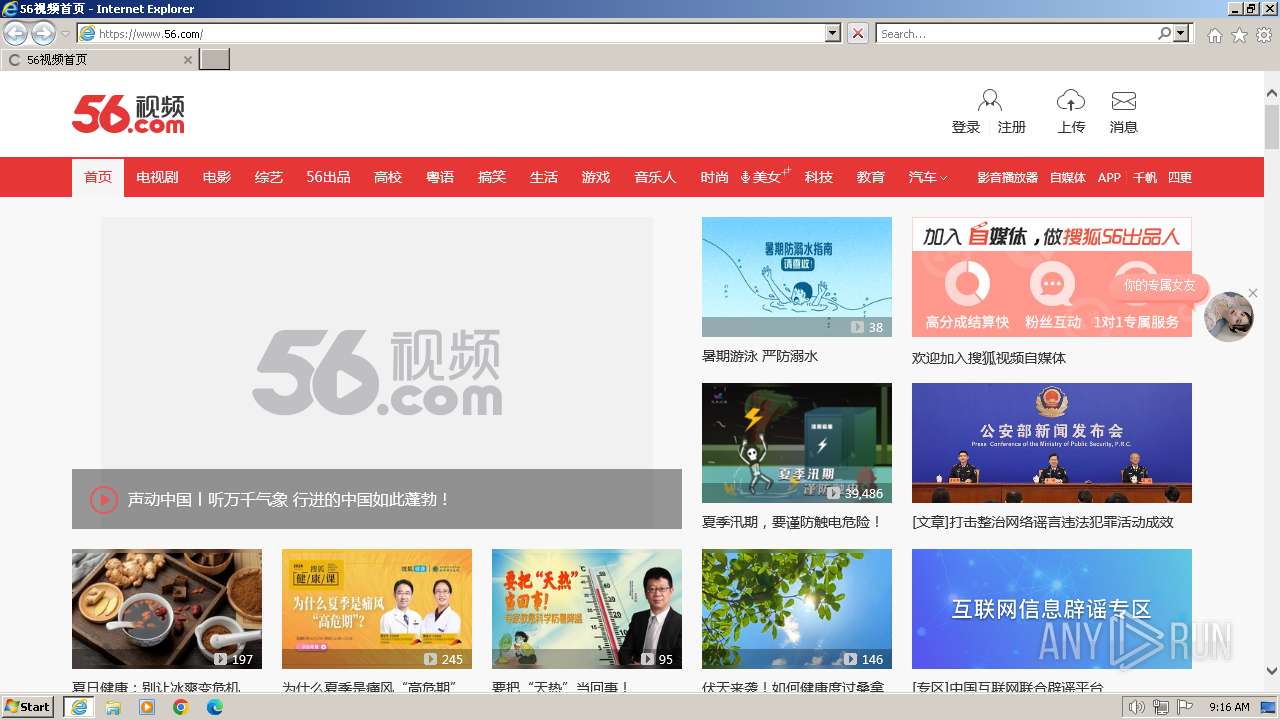Open the 科技 navigation item
Viewport: 1280px width, 720px height.
(819, 177)
